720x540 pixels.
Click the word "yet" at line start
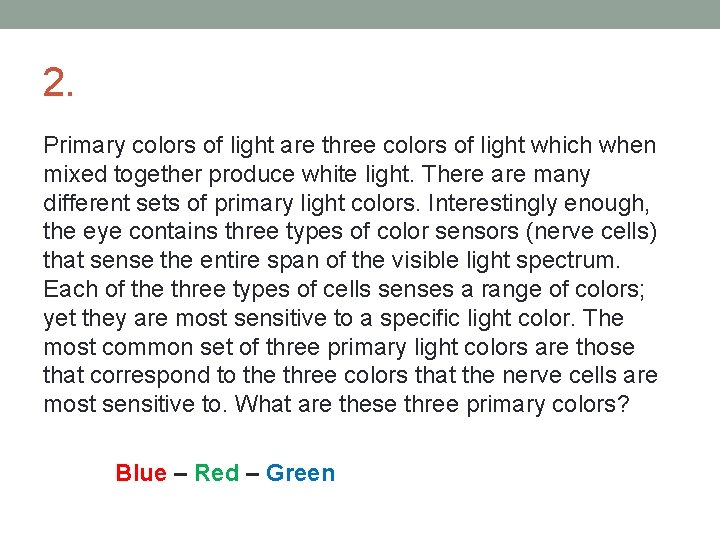pos(59,319)
